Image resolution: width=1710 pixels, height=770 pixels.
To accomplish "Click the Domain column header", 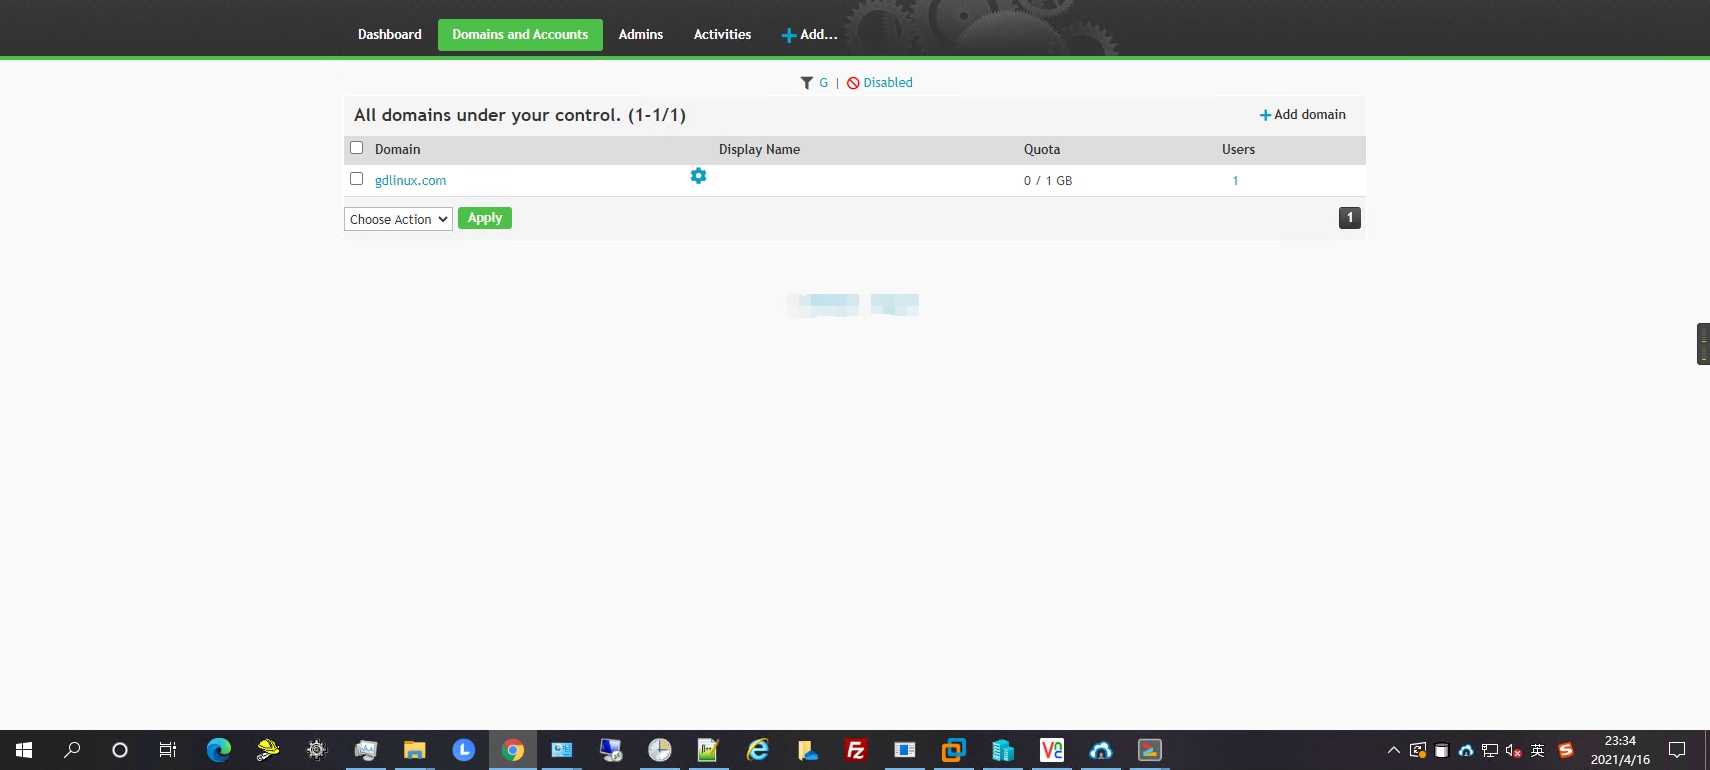I will coord(397,150).
